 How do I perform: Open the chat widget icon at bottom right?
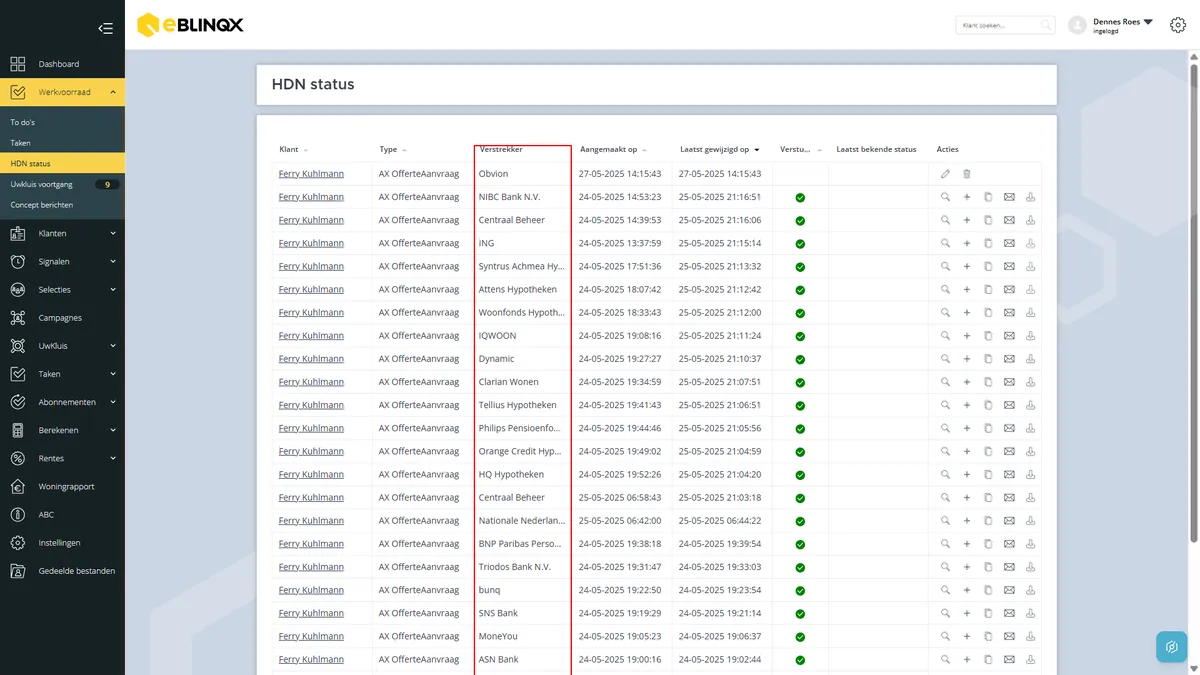1172,647
